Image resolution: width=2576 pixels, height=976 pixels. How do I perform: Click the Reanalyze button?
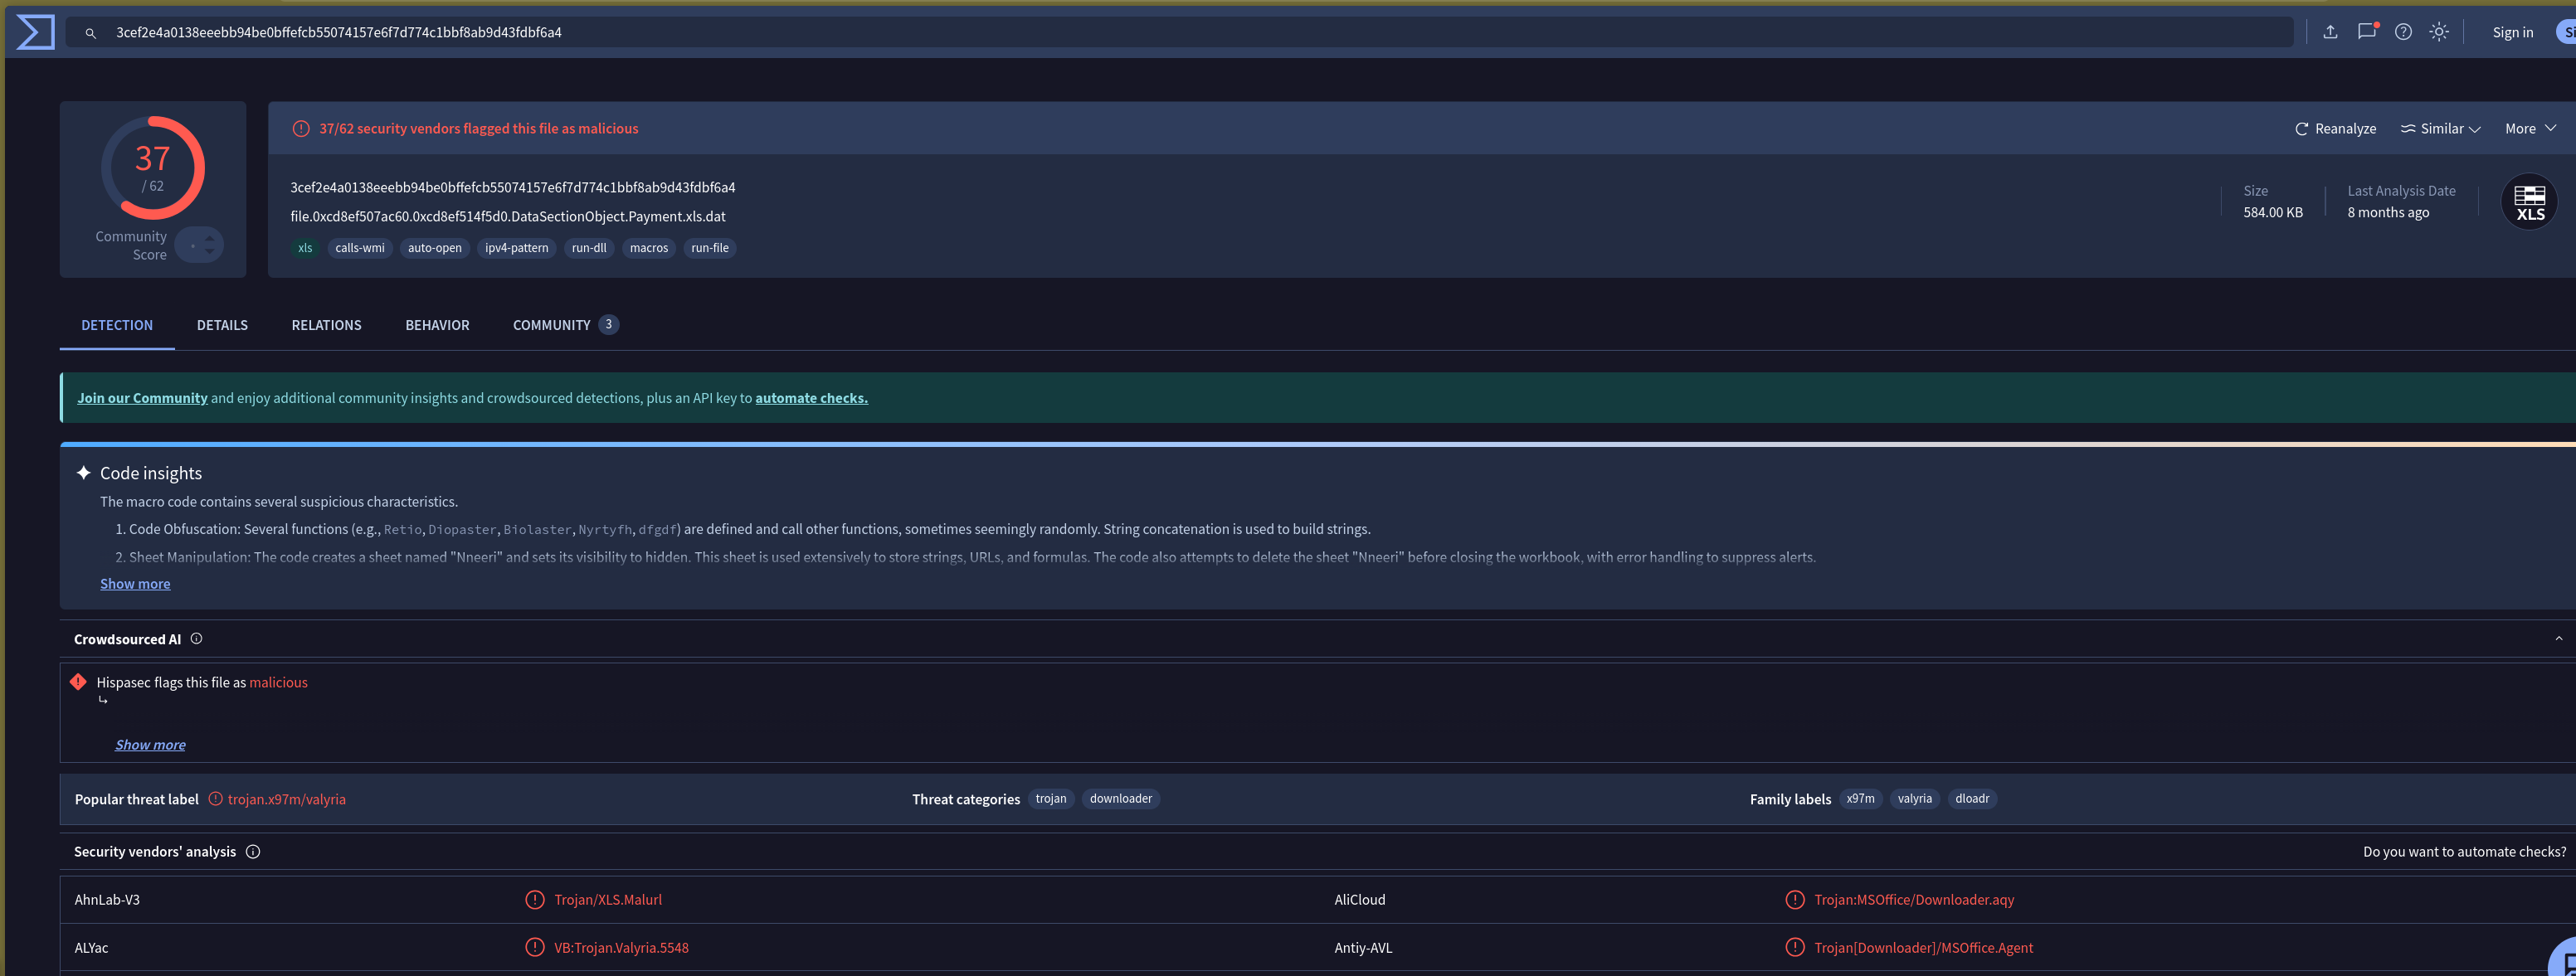[x=2335, y=129]
